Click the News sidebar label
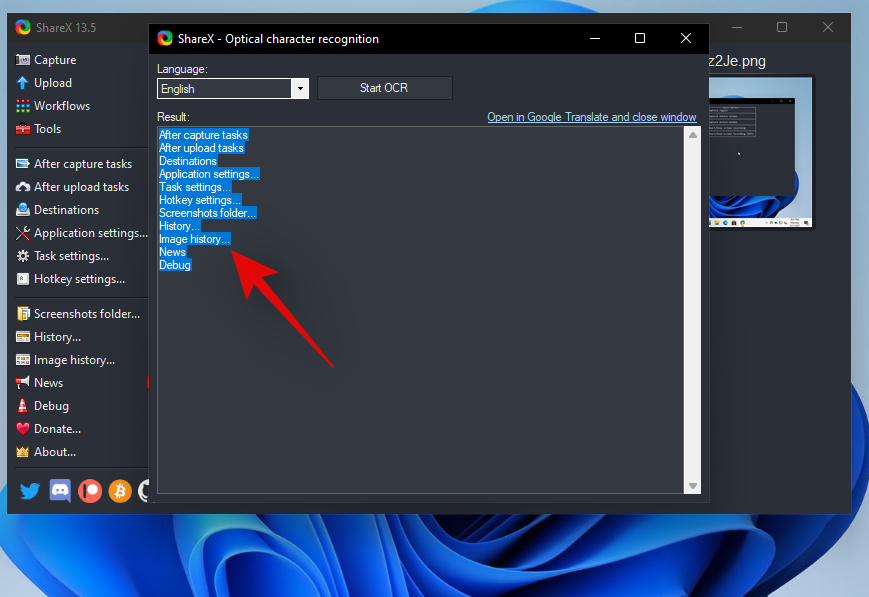Screen dimensions: 869x597 pos(48,383)
